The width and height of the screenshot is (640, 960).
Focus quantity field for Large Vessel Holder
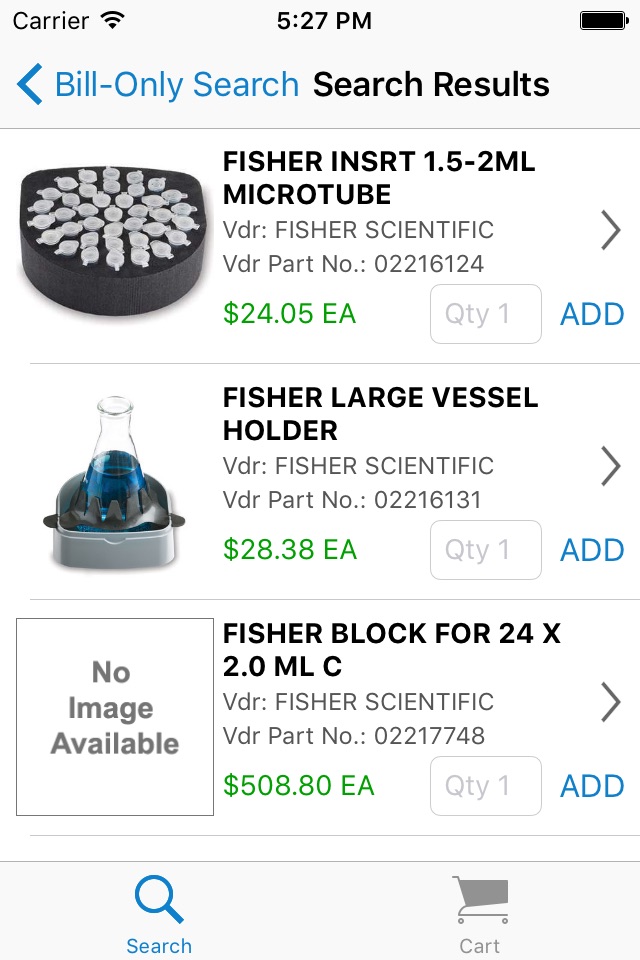(x=486, y=550)
